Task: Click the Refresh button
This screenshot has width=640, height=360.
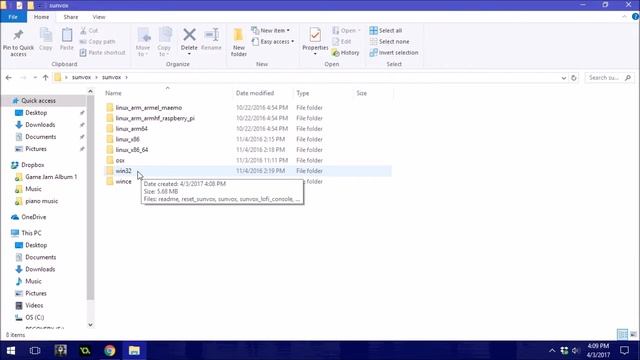Action: coord(574,78)
